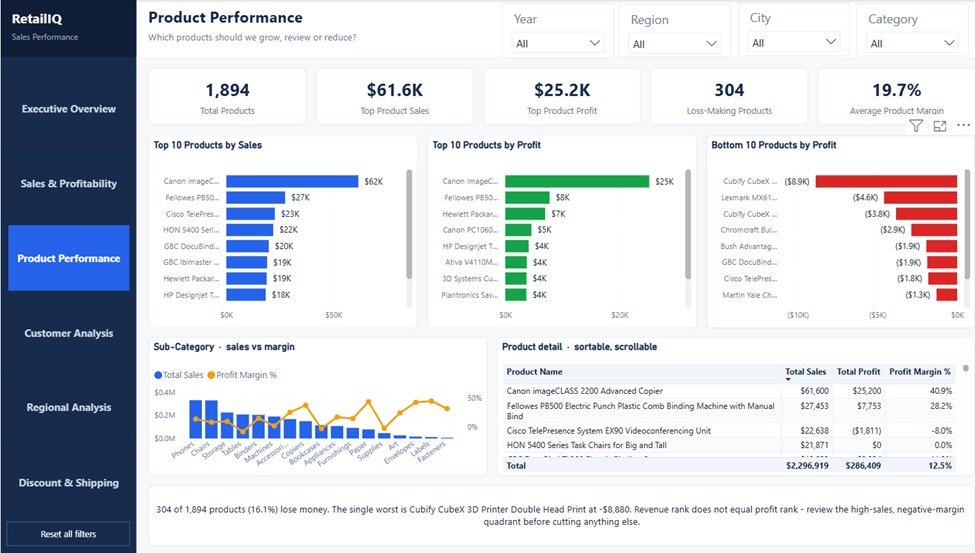Image resolution: width=975 pixels, height=553 pixels.
Task: Open the Category dropdown
Action: click(x=912, y=43)
